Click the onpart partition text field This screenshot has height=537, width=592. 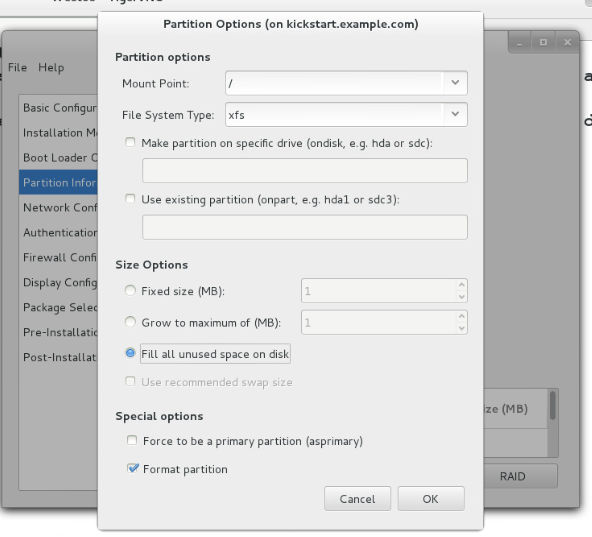(x=305, y=227)
